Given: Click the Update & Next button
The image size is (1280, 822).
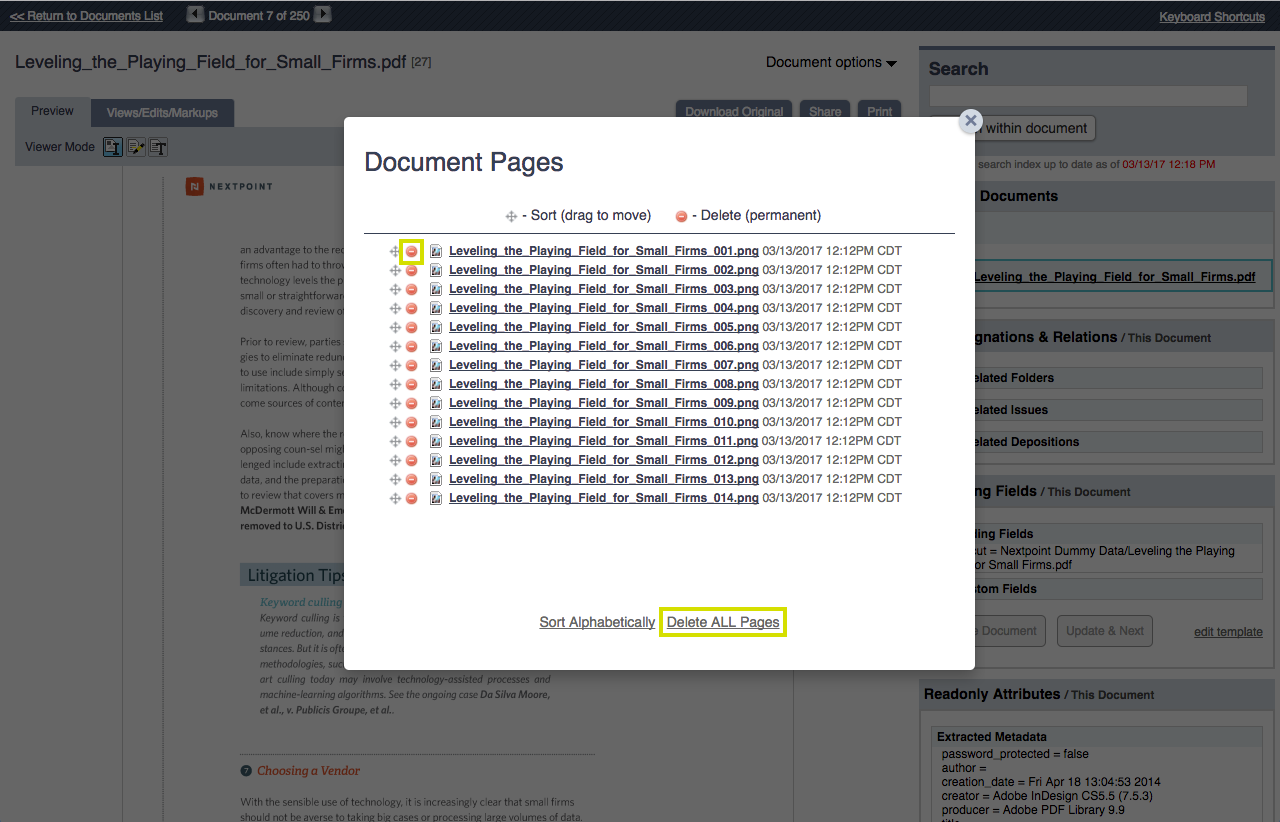Looking at the screenshot, I should click(x=1105, y=631).
